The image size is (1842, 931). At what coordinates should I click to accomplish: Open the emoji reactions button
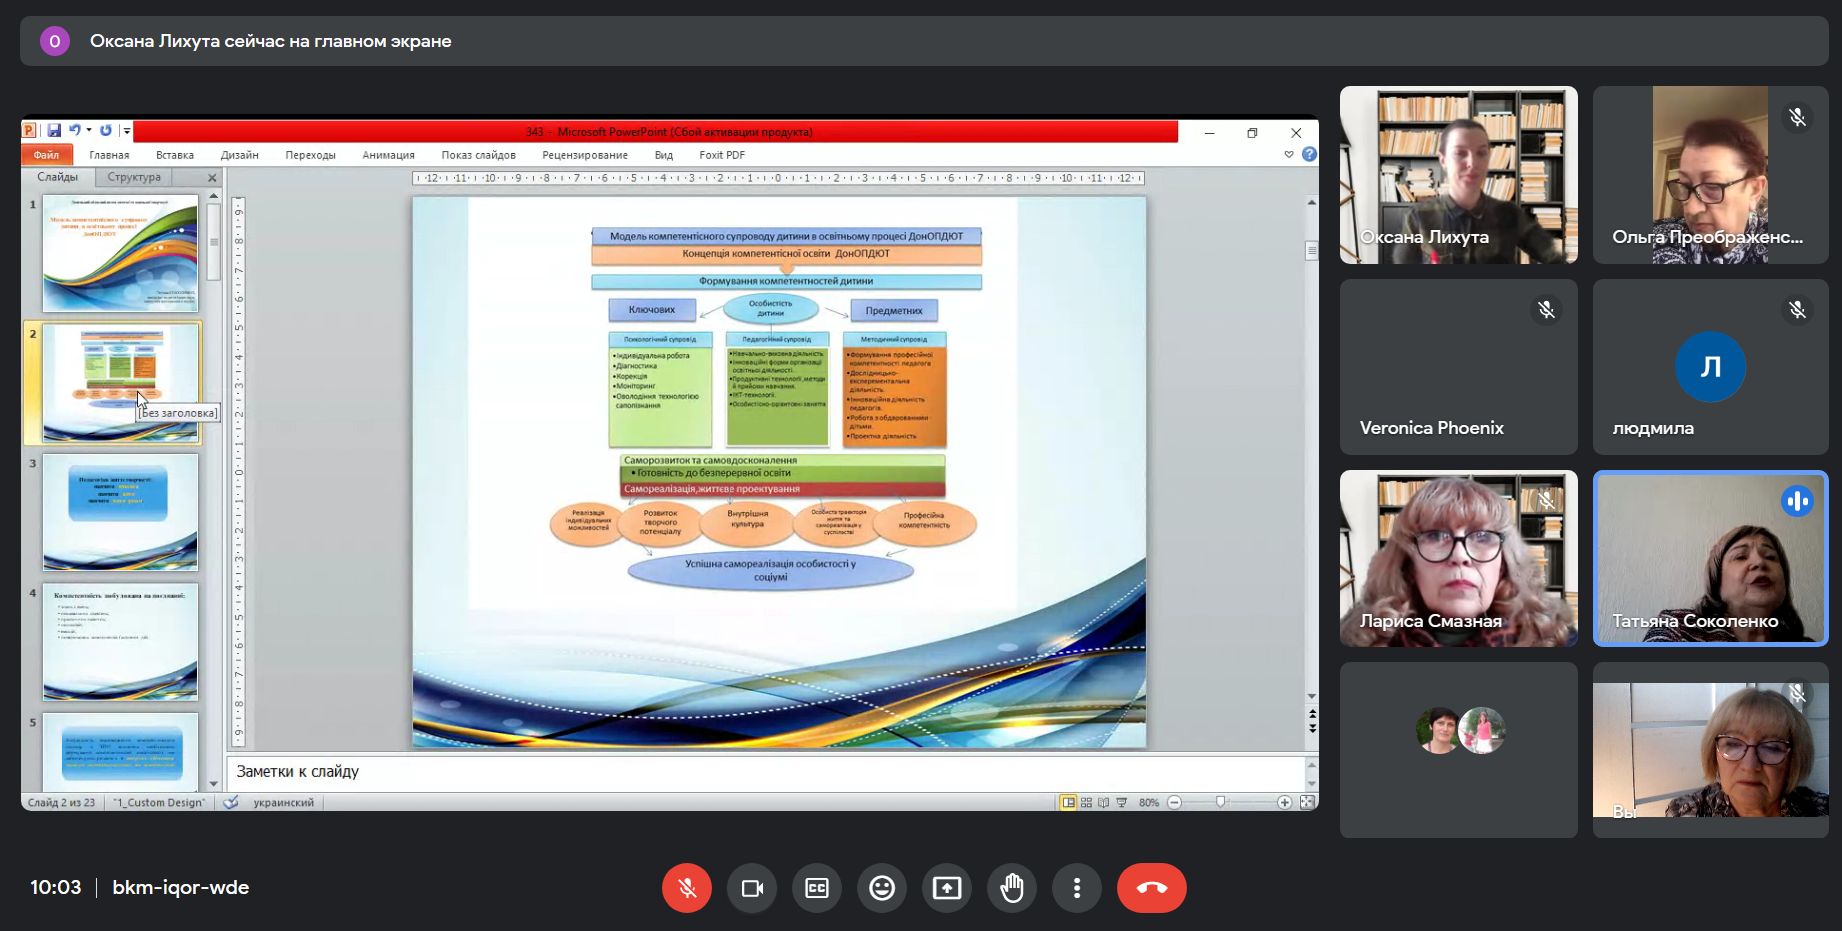pyautogui.click(x=882, y=888)
